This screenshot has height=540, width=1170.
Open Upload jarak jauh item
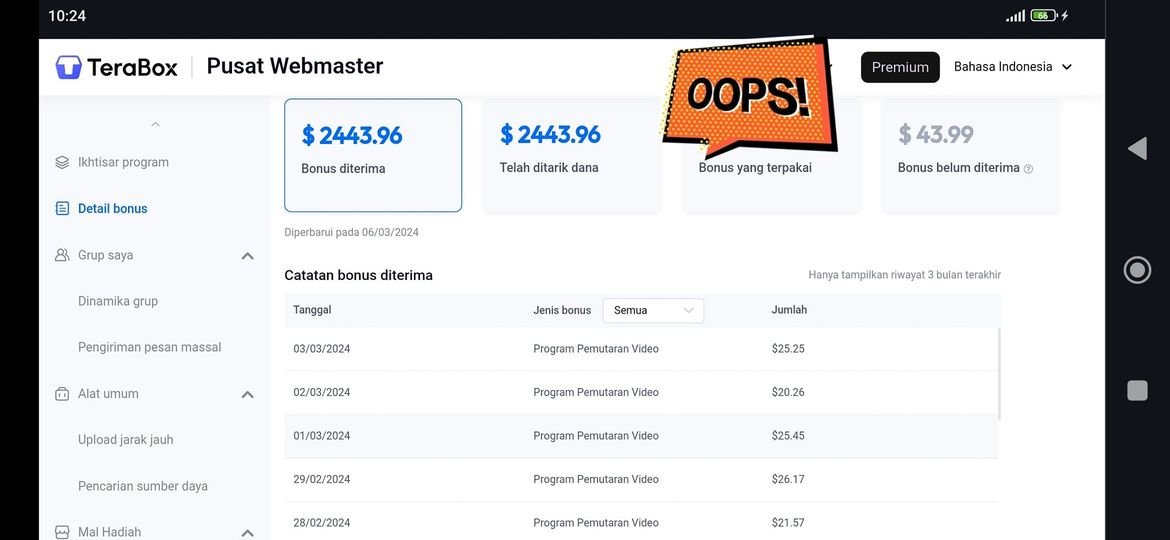125,440
